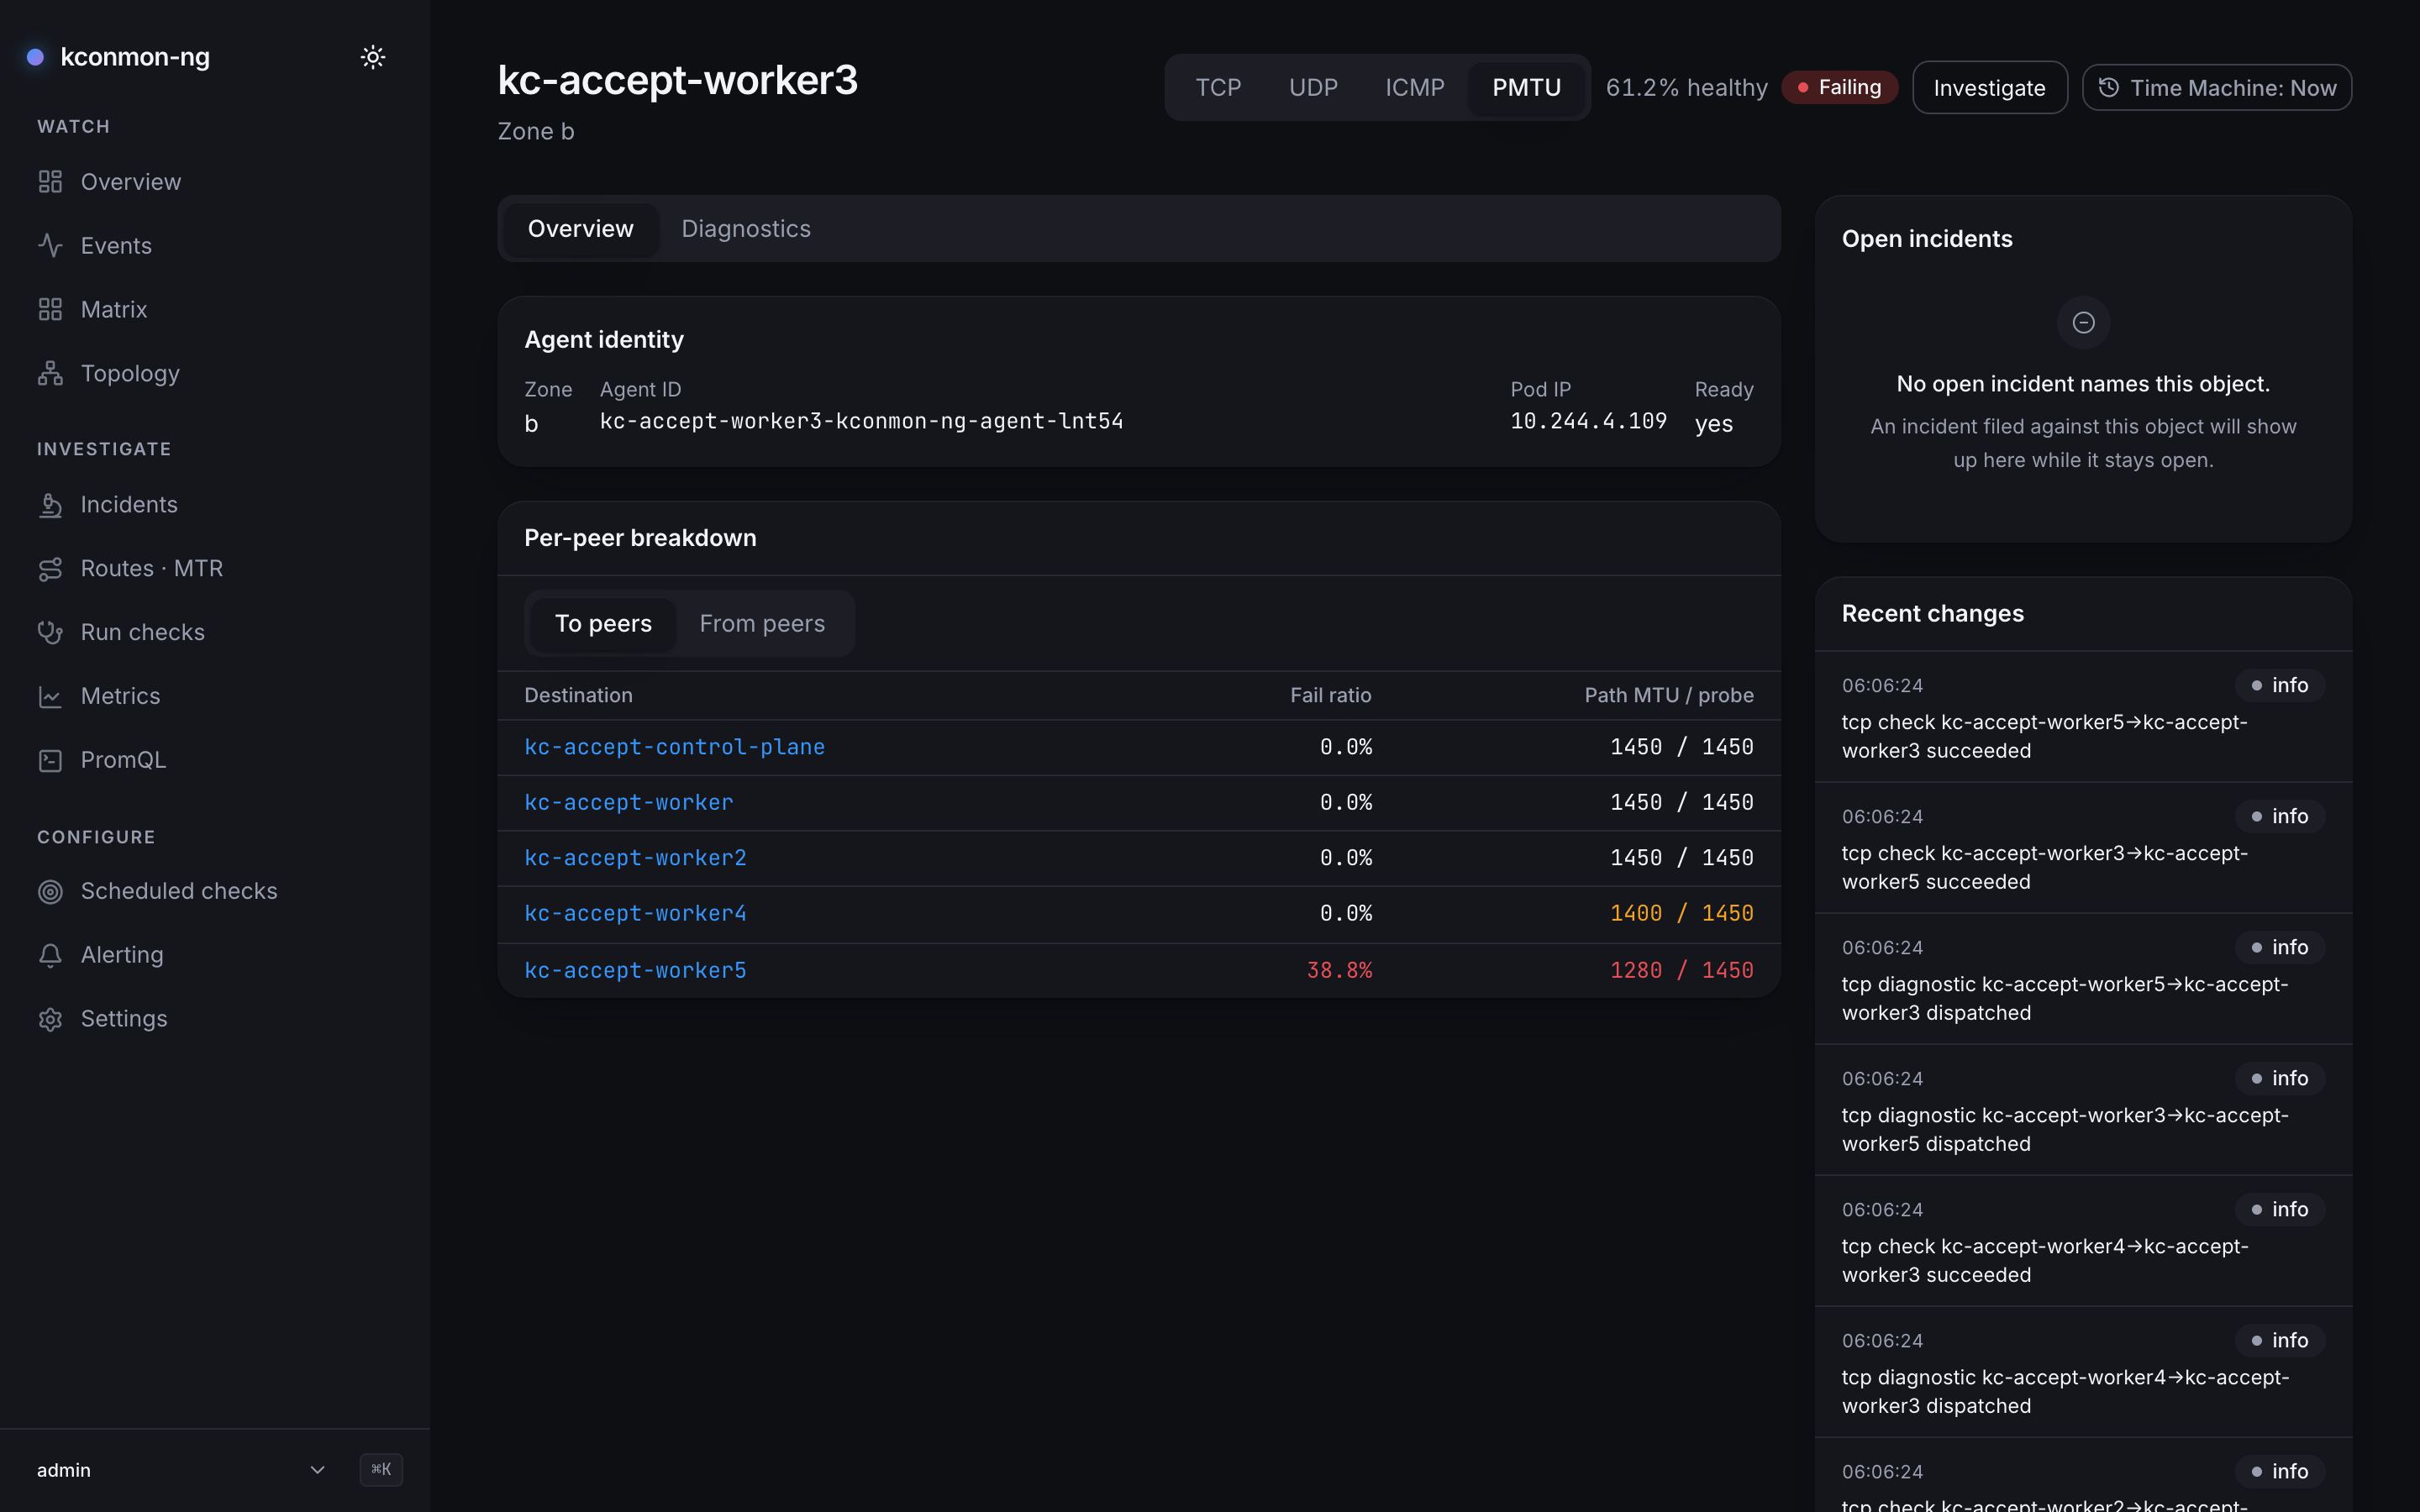The width and height of the screenshot is (2420, 1512).
Task: Switch to From peers direction
Action: (762, 624)
